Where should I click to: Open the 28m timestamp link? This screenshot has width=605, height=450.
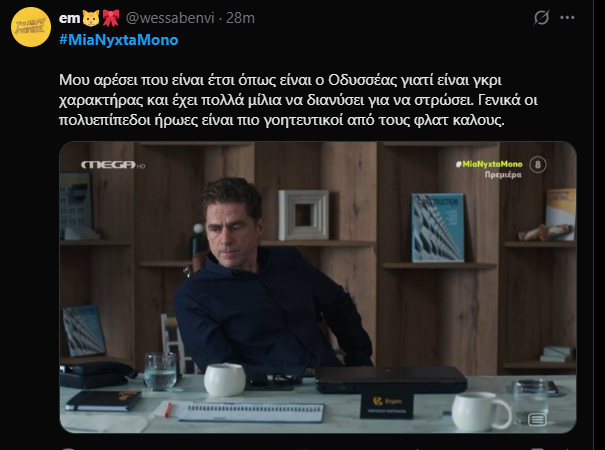coord(240,18)
